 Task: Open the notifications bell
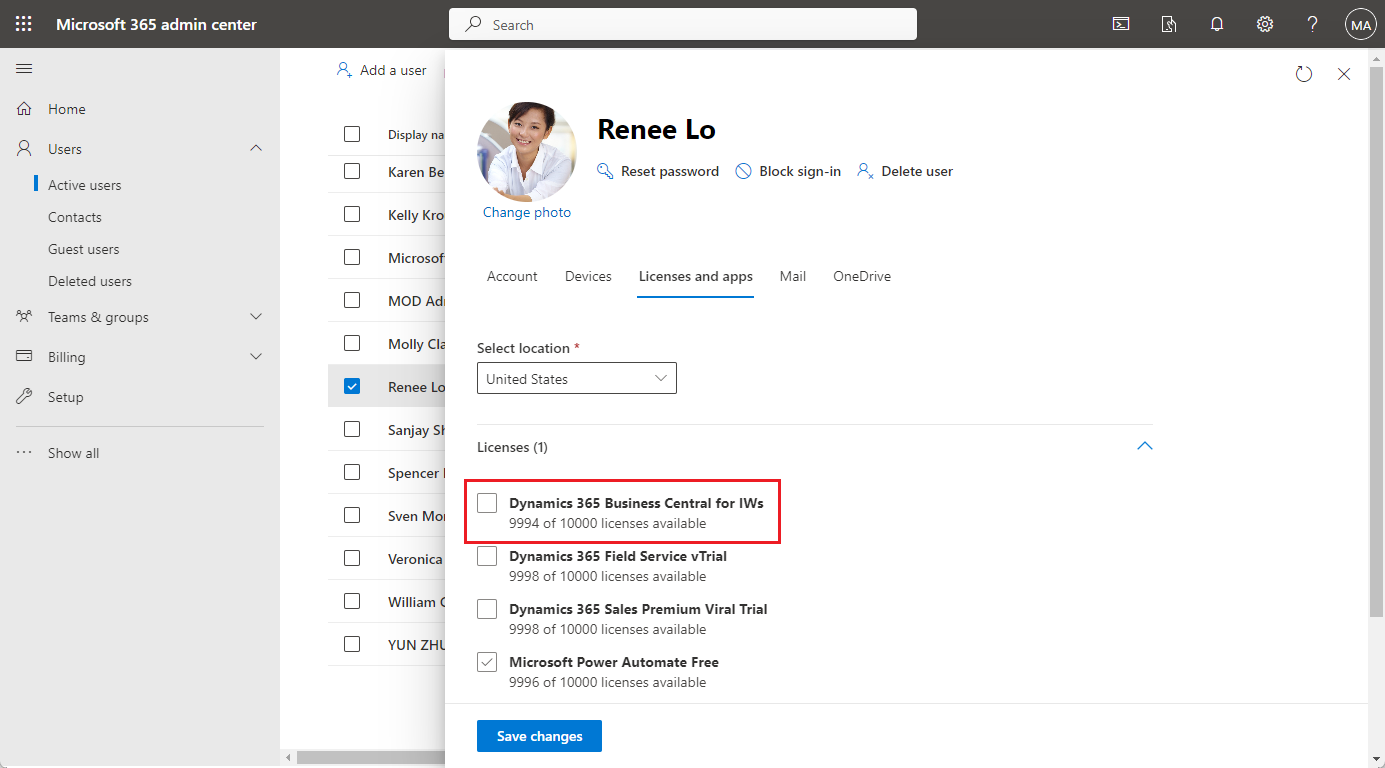pyautogui.click(x=1216, y=24)
